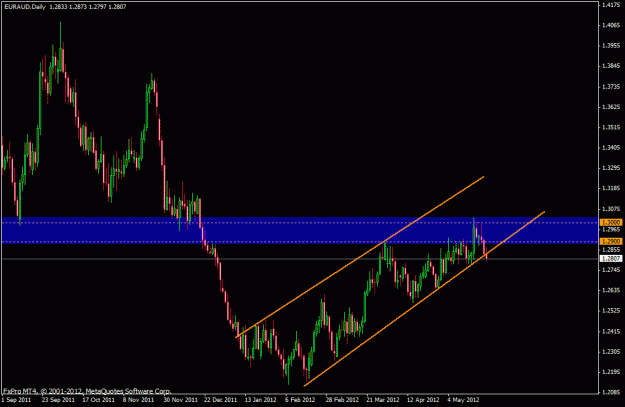Click the 1.2965 price axis label
This screenshot has width=625, height=407.
611,230
